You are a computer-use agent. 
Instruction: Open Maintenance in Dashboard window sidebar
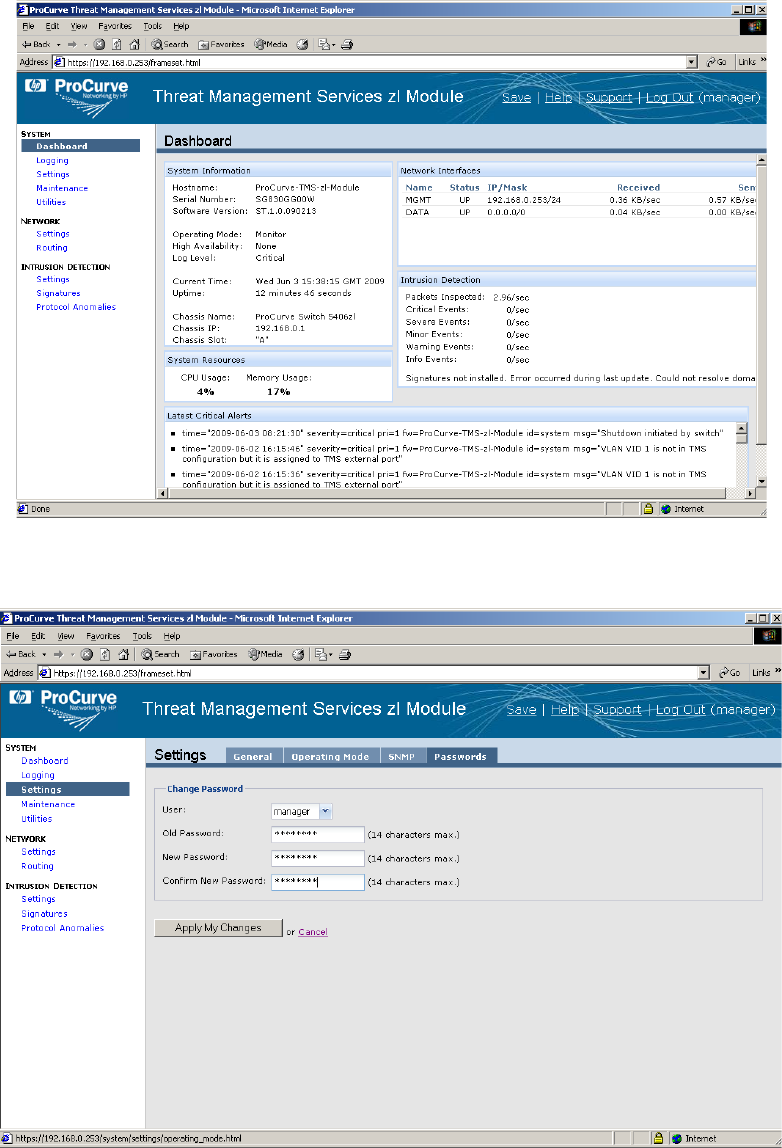tap(62, 188)
